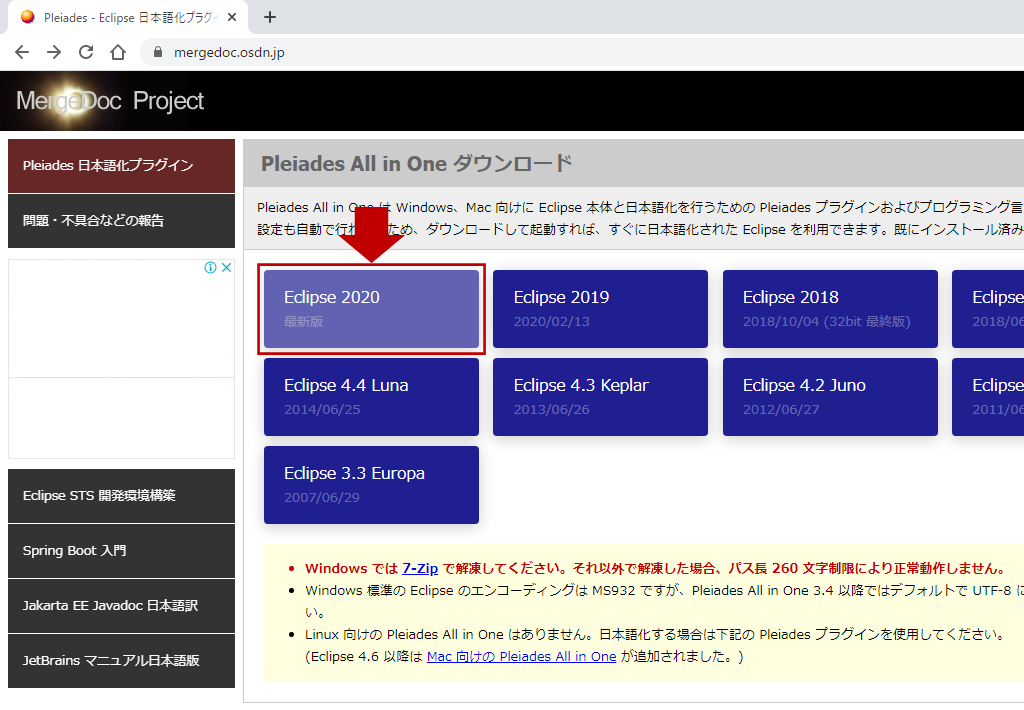The image size is (1024, 710).
Task: Open JetBrains マニュアル日本語版 sidebar item
Action: point(121,660)
